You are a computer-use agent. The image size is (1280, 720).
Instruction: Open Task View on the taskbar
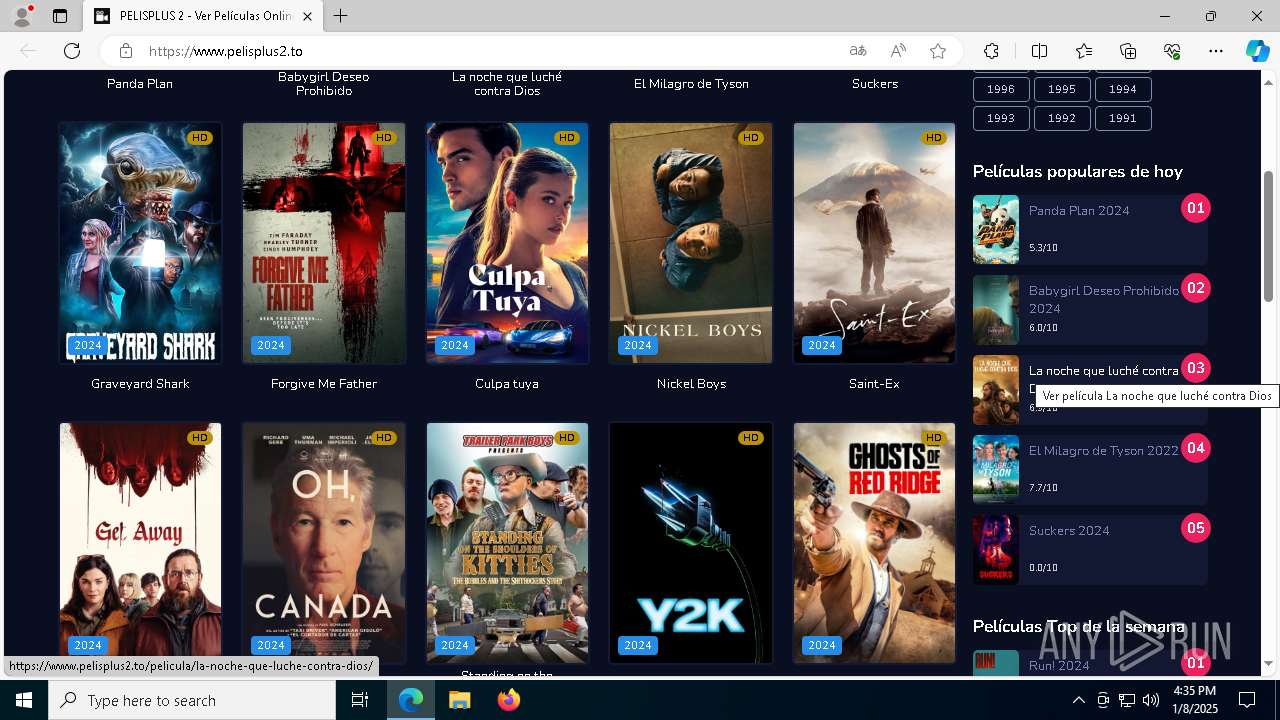click(x=360, y=700)
